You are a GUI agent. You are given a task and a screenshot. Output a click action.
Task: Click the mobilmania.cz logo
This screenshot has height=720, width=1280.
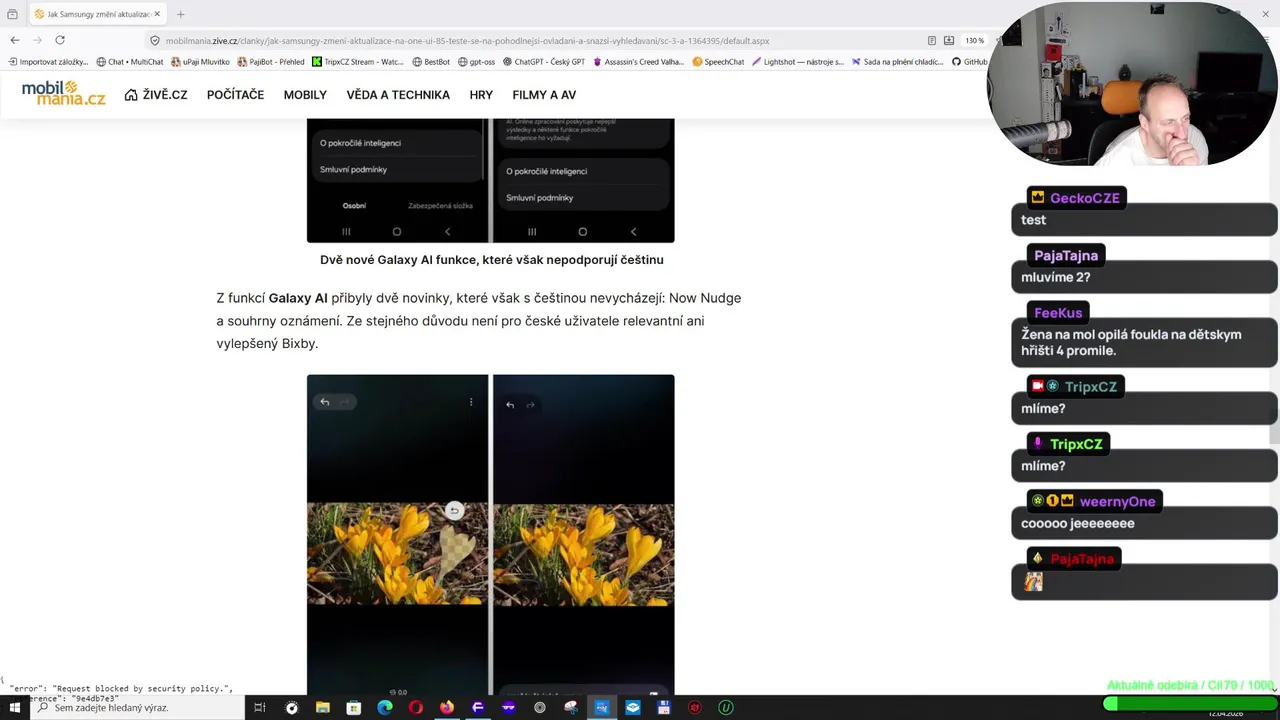pos(63,94)
